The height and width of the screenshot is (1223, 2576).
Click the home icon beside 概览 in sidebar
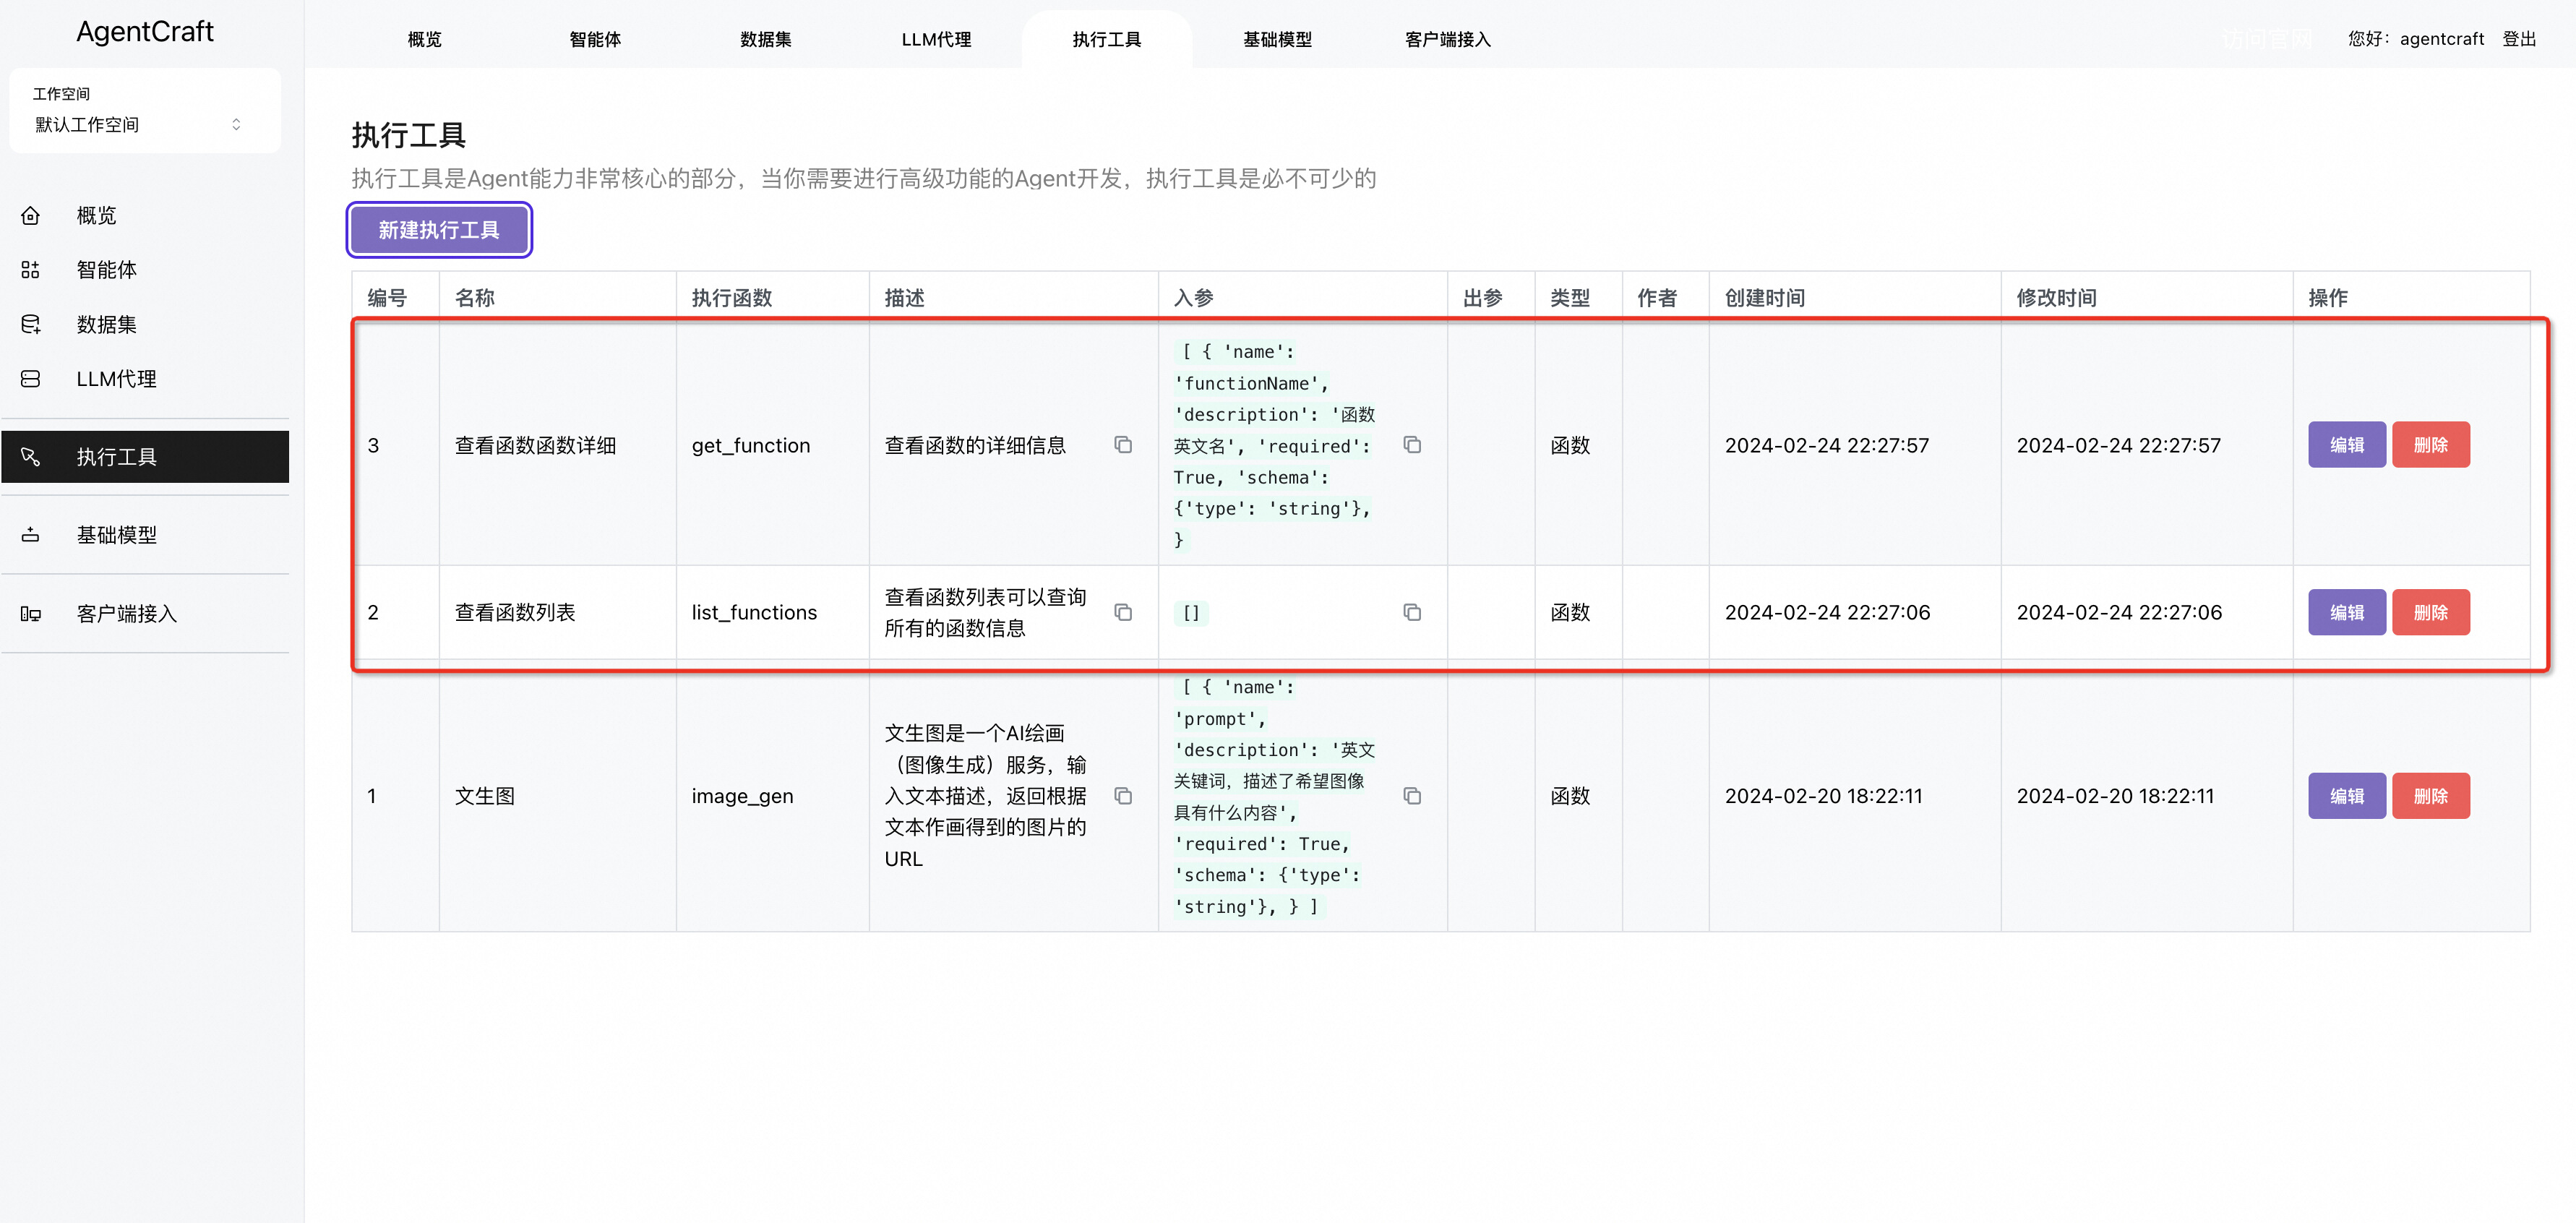31,215
